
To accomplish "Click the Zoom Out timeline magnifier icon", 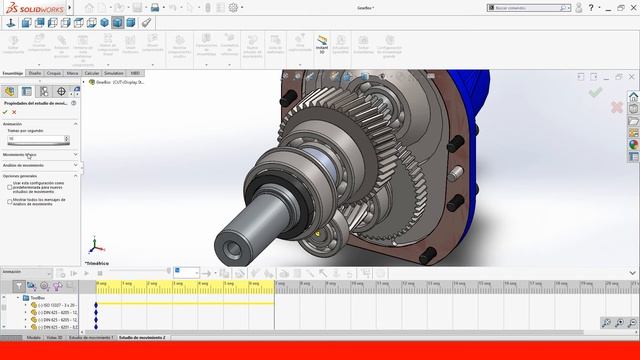I will [632, 323].
